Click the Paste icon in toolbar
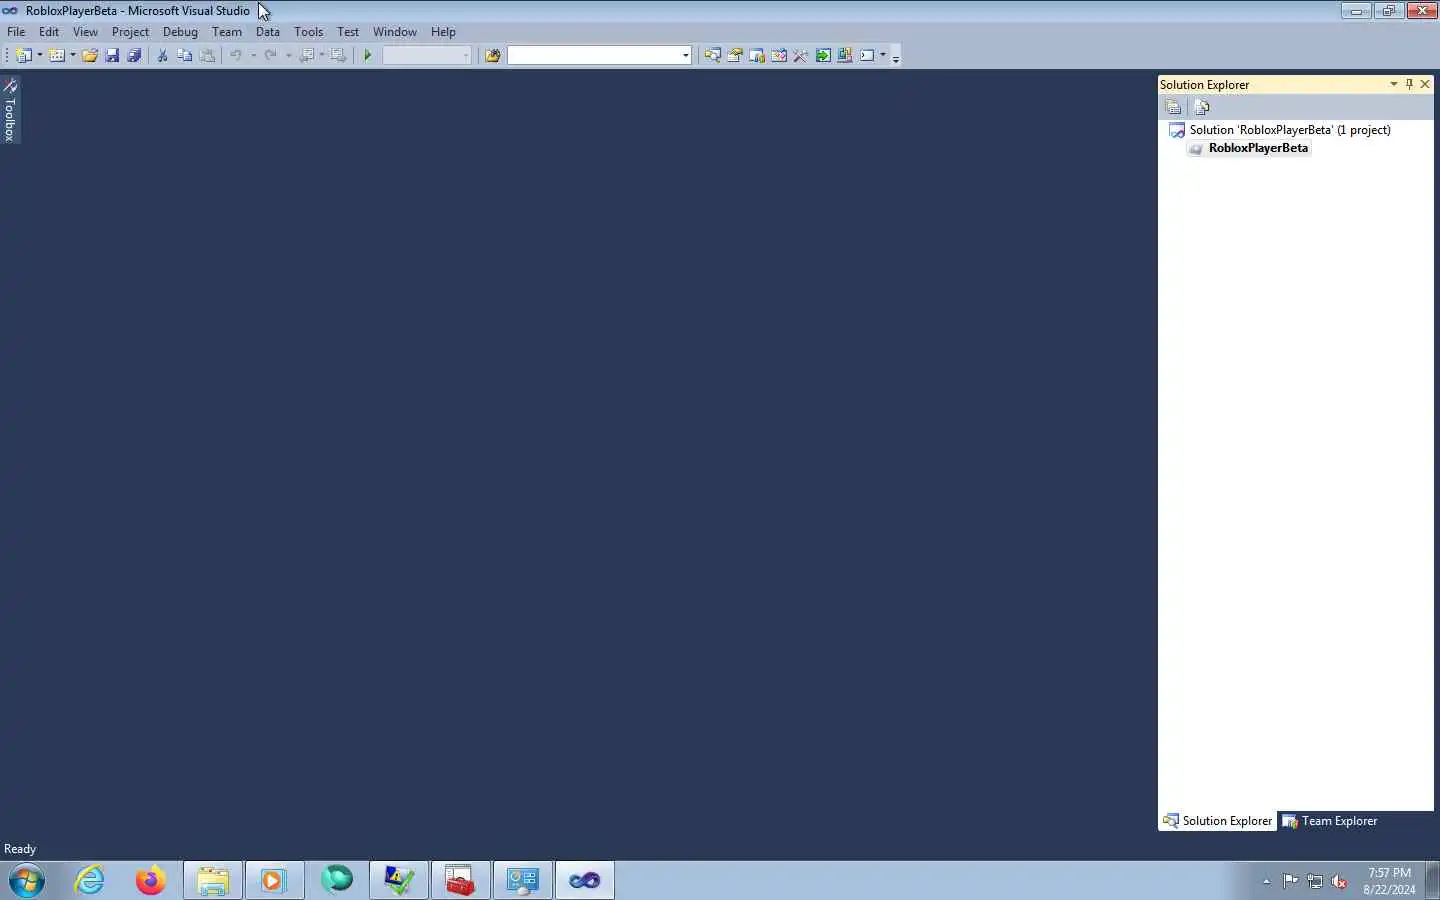The width and height of the screenshot is (1440, 900). pos(207,55)
